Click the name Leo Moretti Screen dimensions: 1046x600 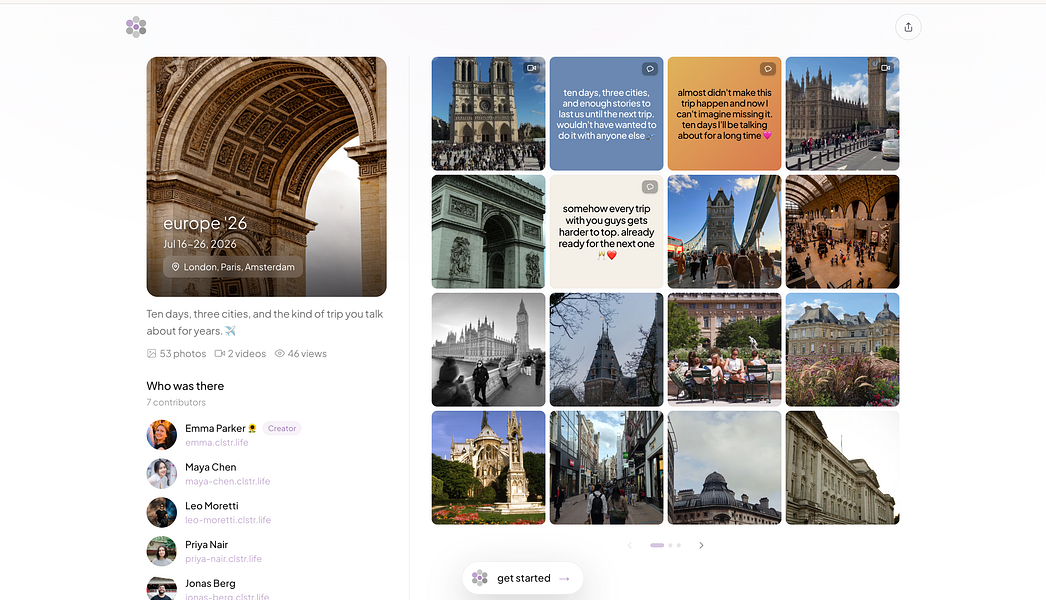(x=212, y=506)
